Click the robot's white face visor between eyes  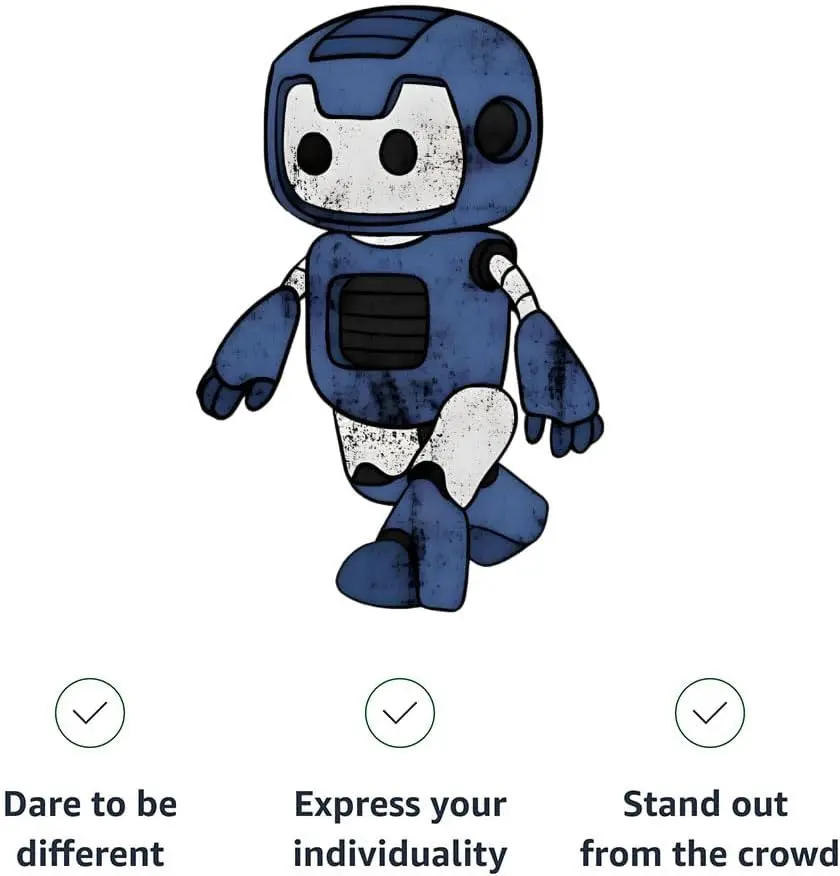click(356, 152)
